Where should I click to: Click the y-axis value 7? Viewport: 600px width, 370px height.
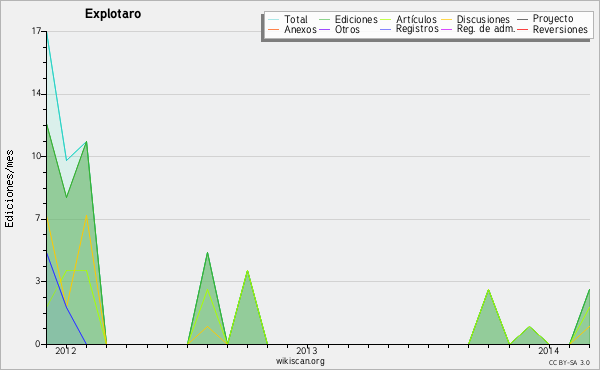[38, 218]
